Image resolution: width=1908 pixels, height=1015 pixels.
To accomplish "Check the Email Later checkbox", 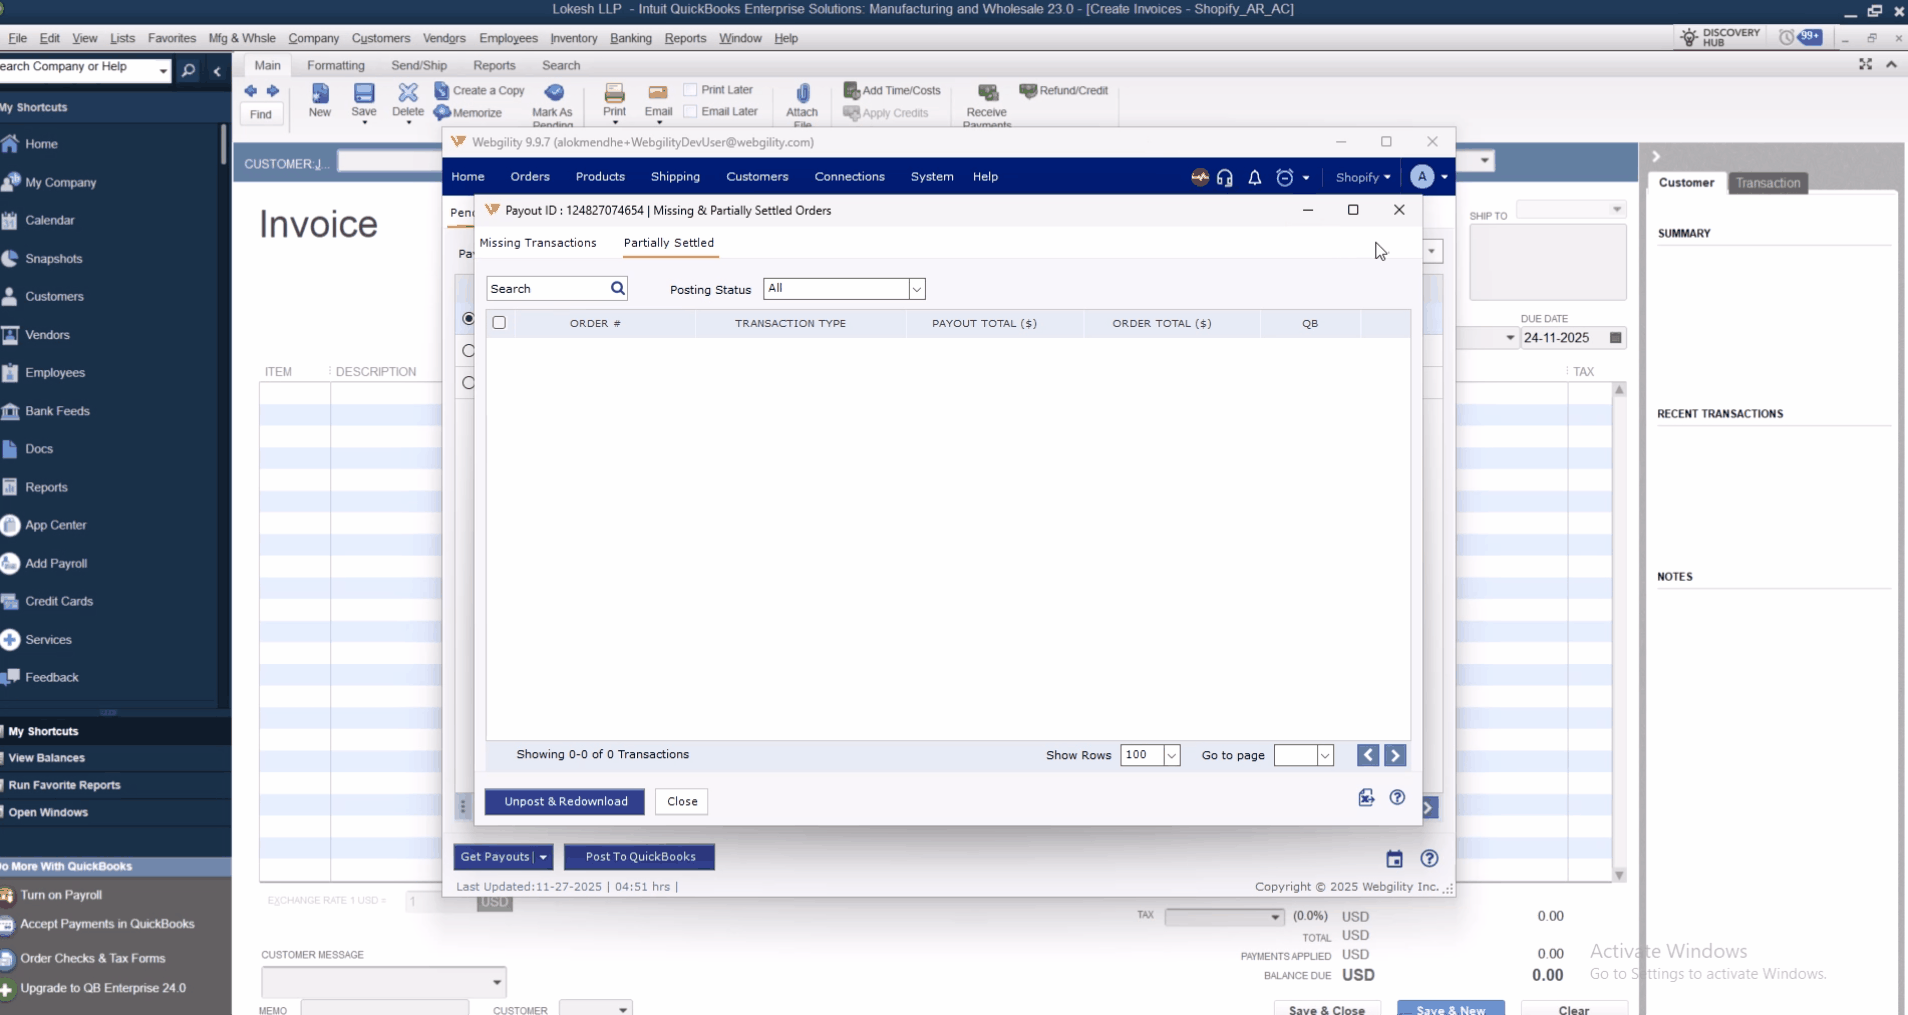I will pyautogui.click(x=690, y=112).
